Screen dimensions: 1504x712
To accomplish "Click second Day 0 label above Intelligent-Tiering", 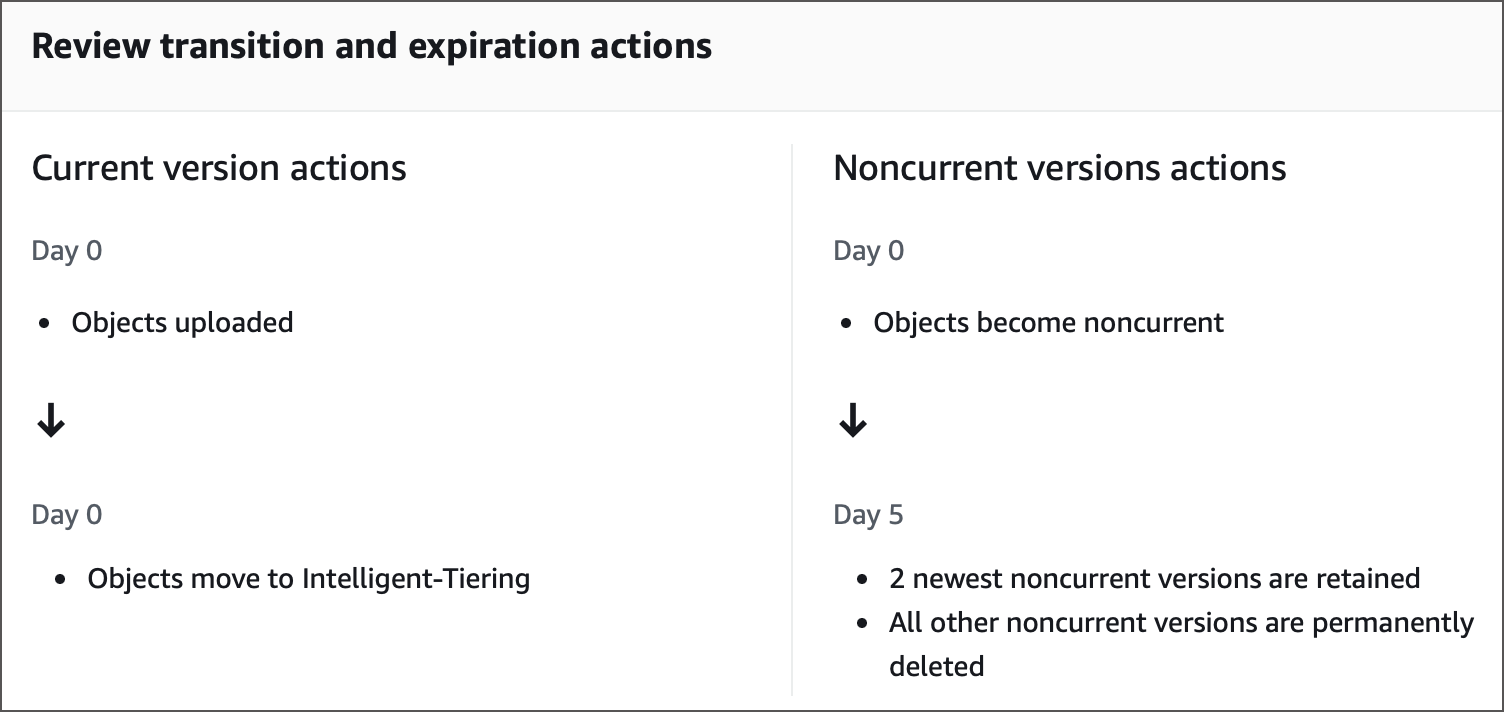I will coord(67,515).
